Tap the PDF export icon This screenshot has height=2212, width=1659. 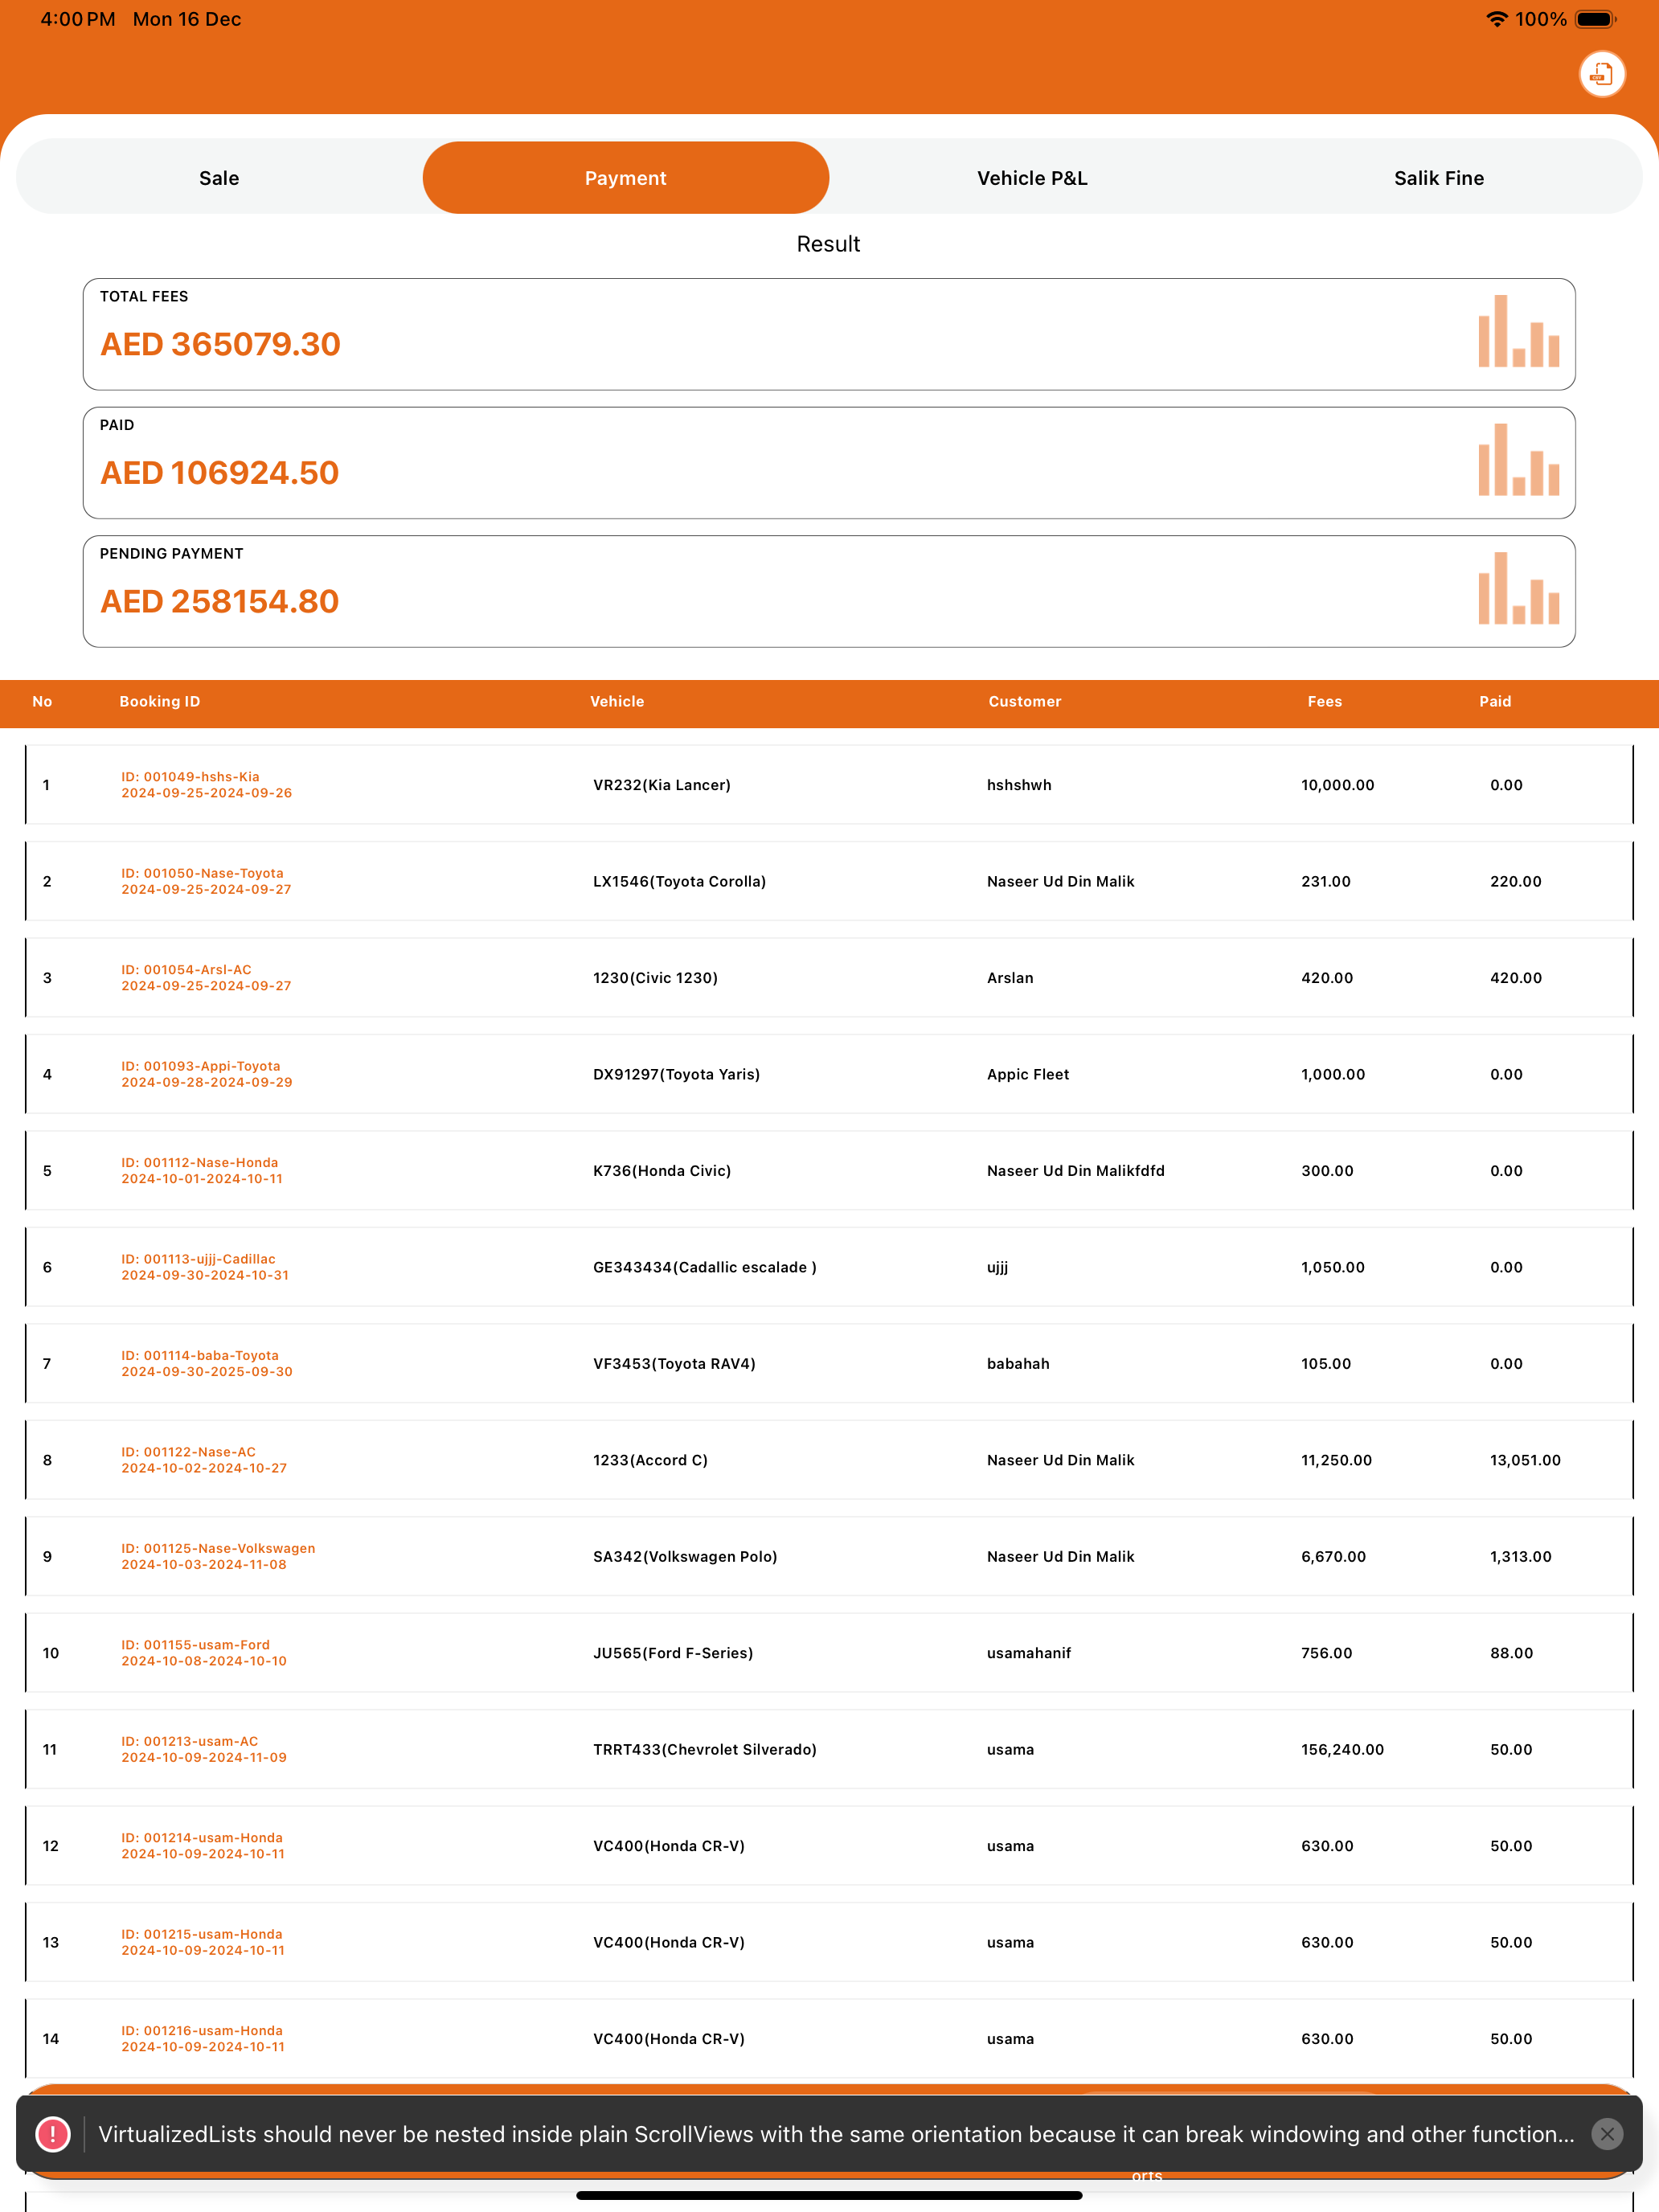(x=1602, y=74)
